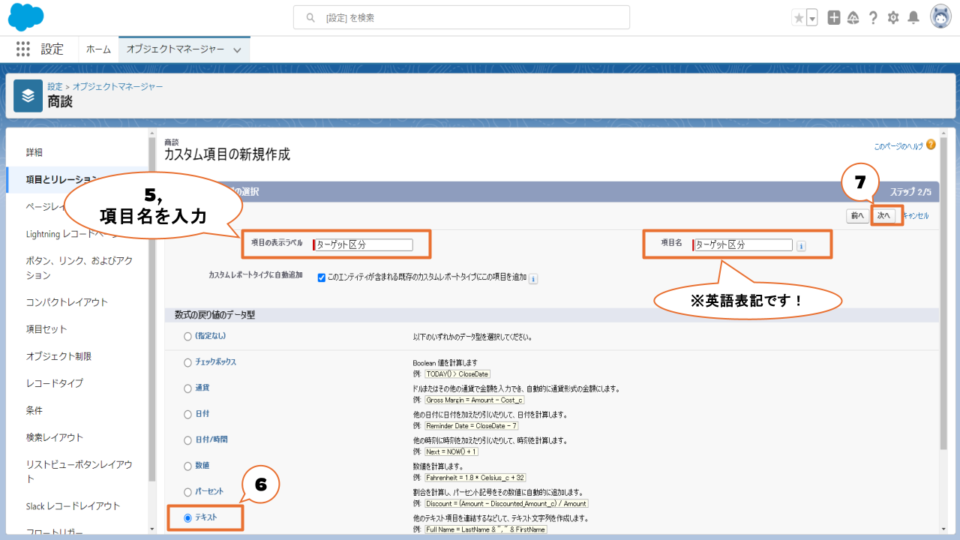The image size is (960, 540).
Task: Click the 次へ button
Action: click(x=884, y=216)
